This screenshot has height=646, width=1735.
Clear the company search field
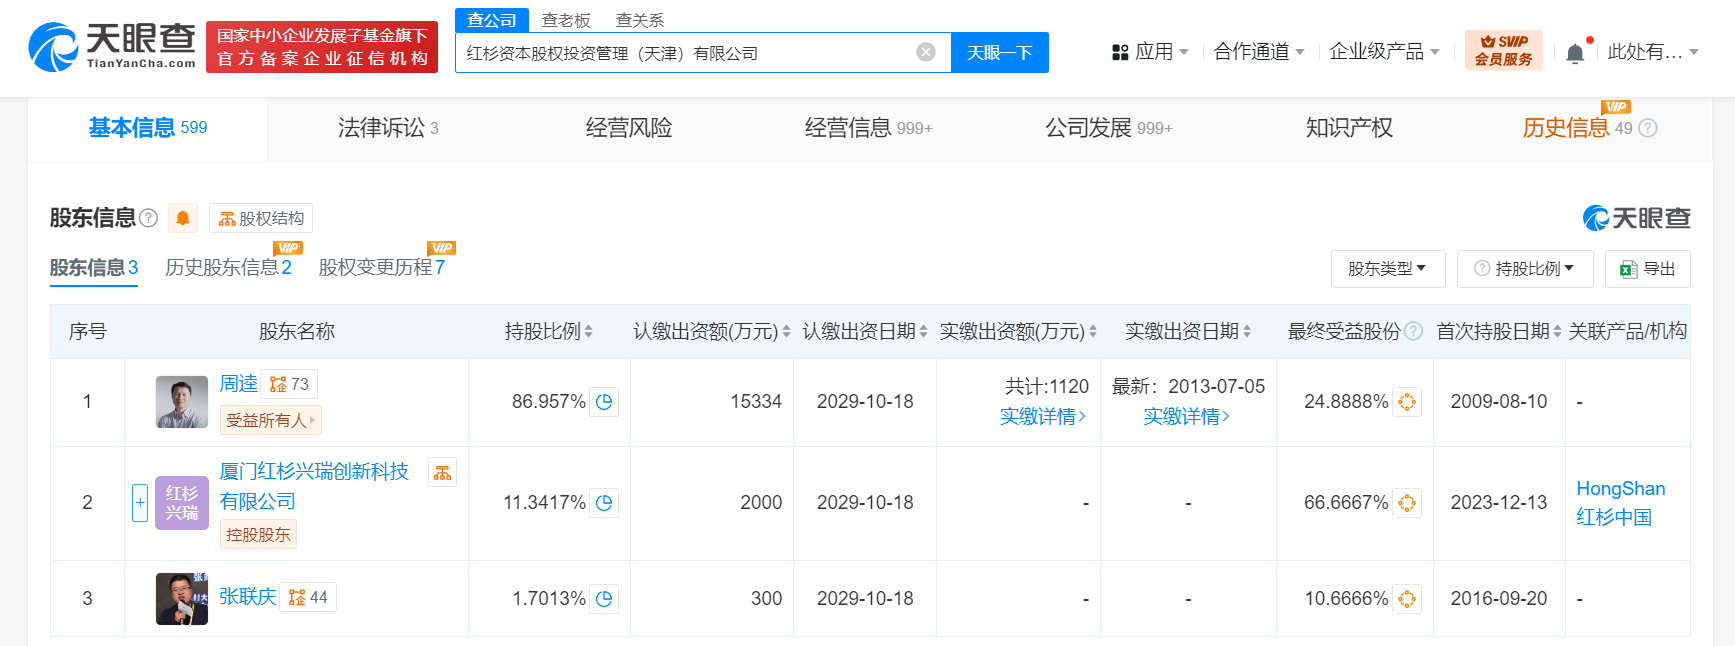[926, 52]
